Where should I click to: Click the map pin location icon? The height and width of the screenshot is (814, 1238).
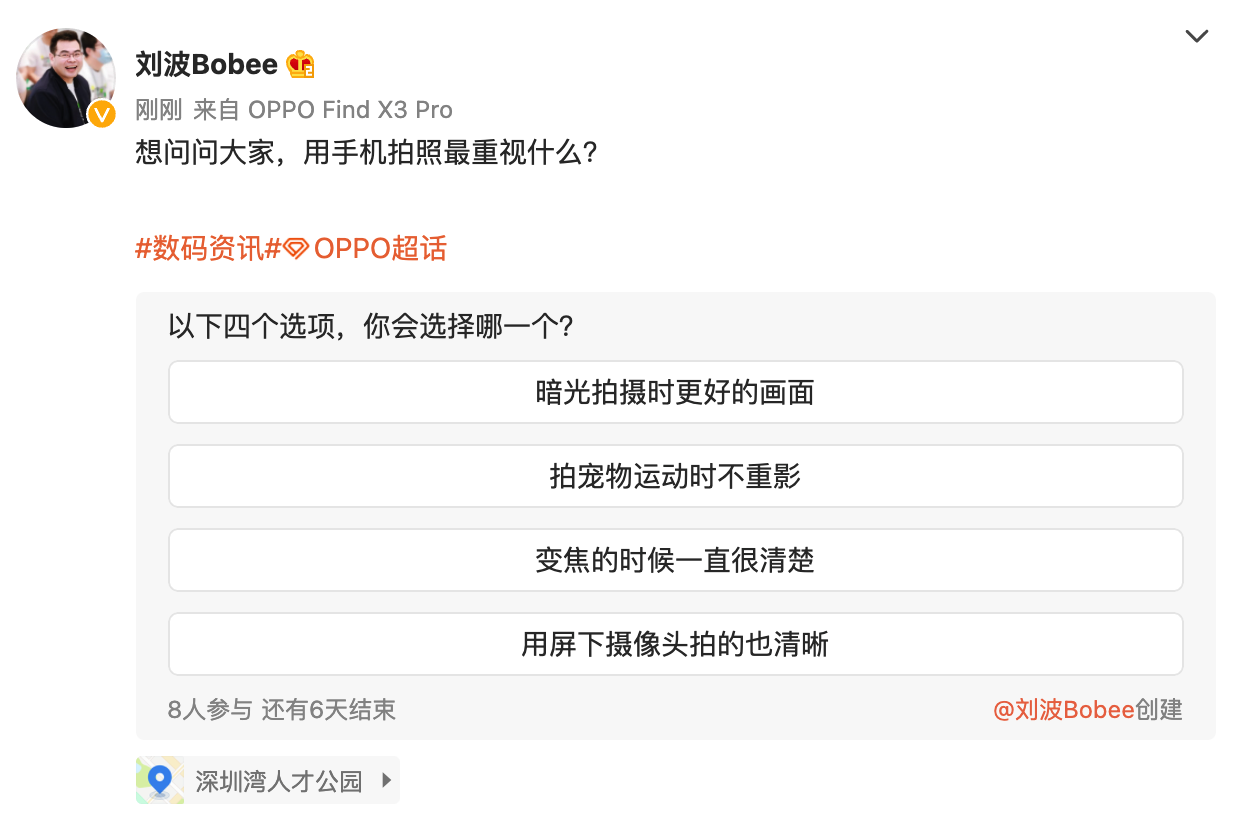tap(160, 780)
